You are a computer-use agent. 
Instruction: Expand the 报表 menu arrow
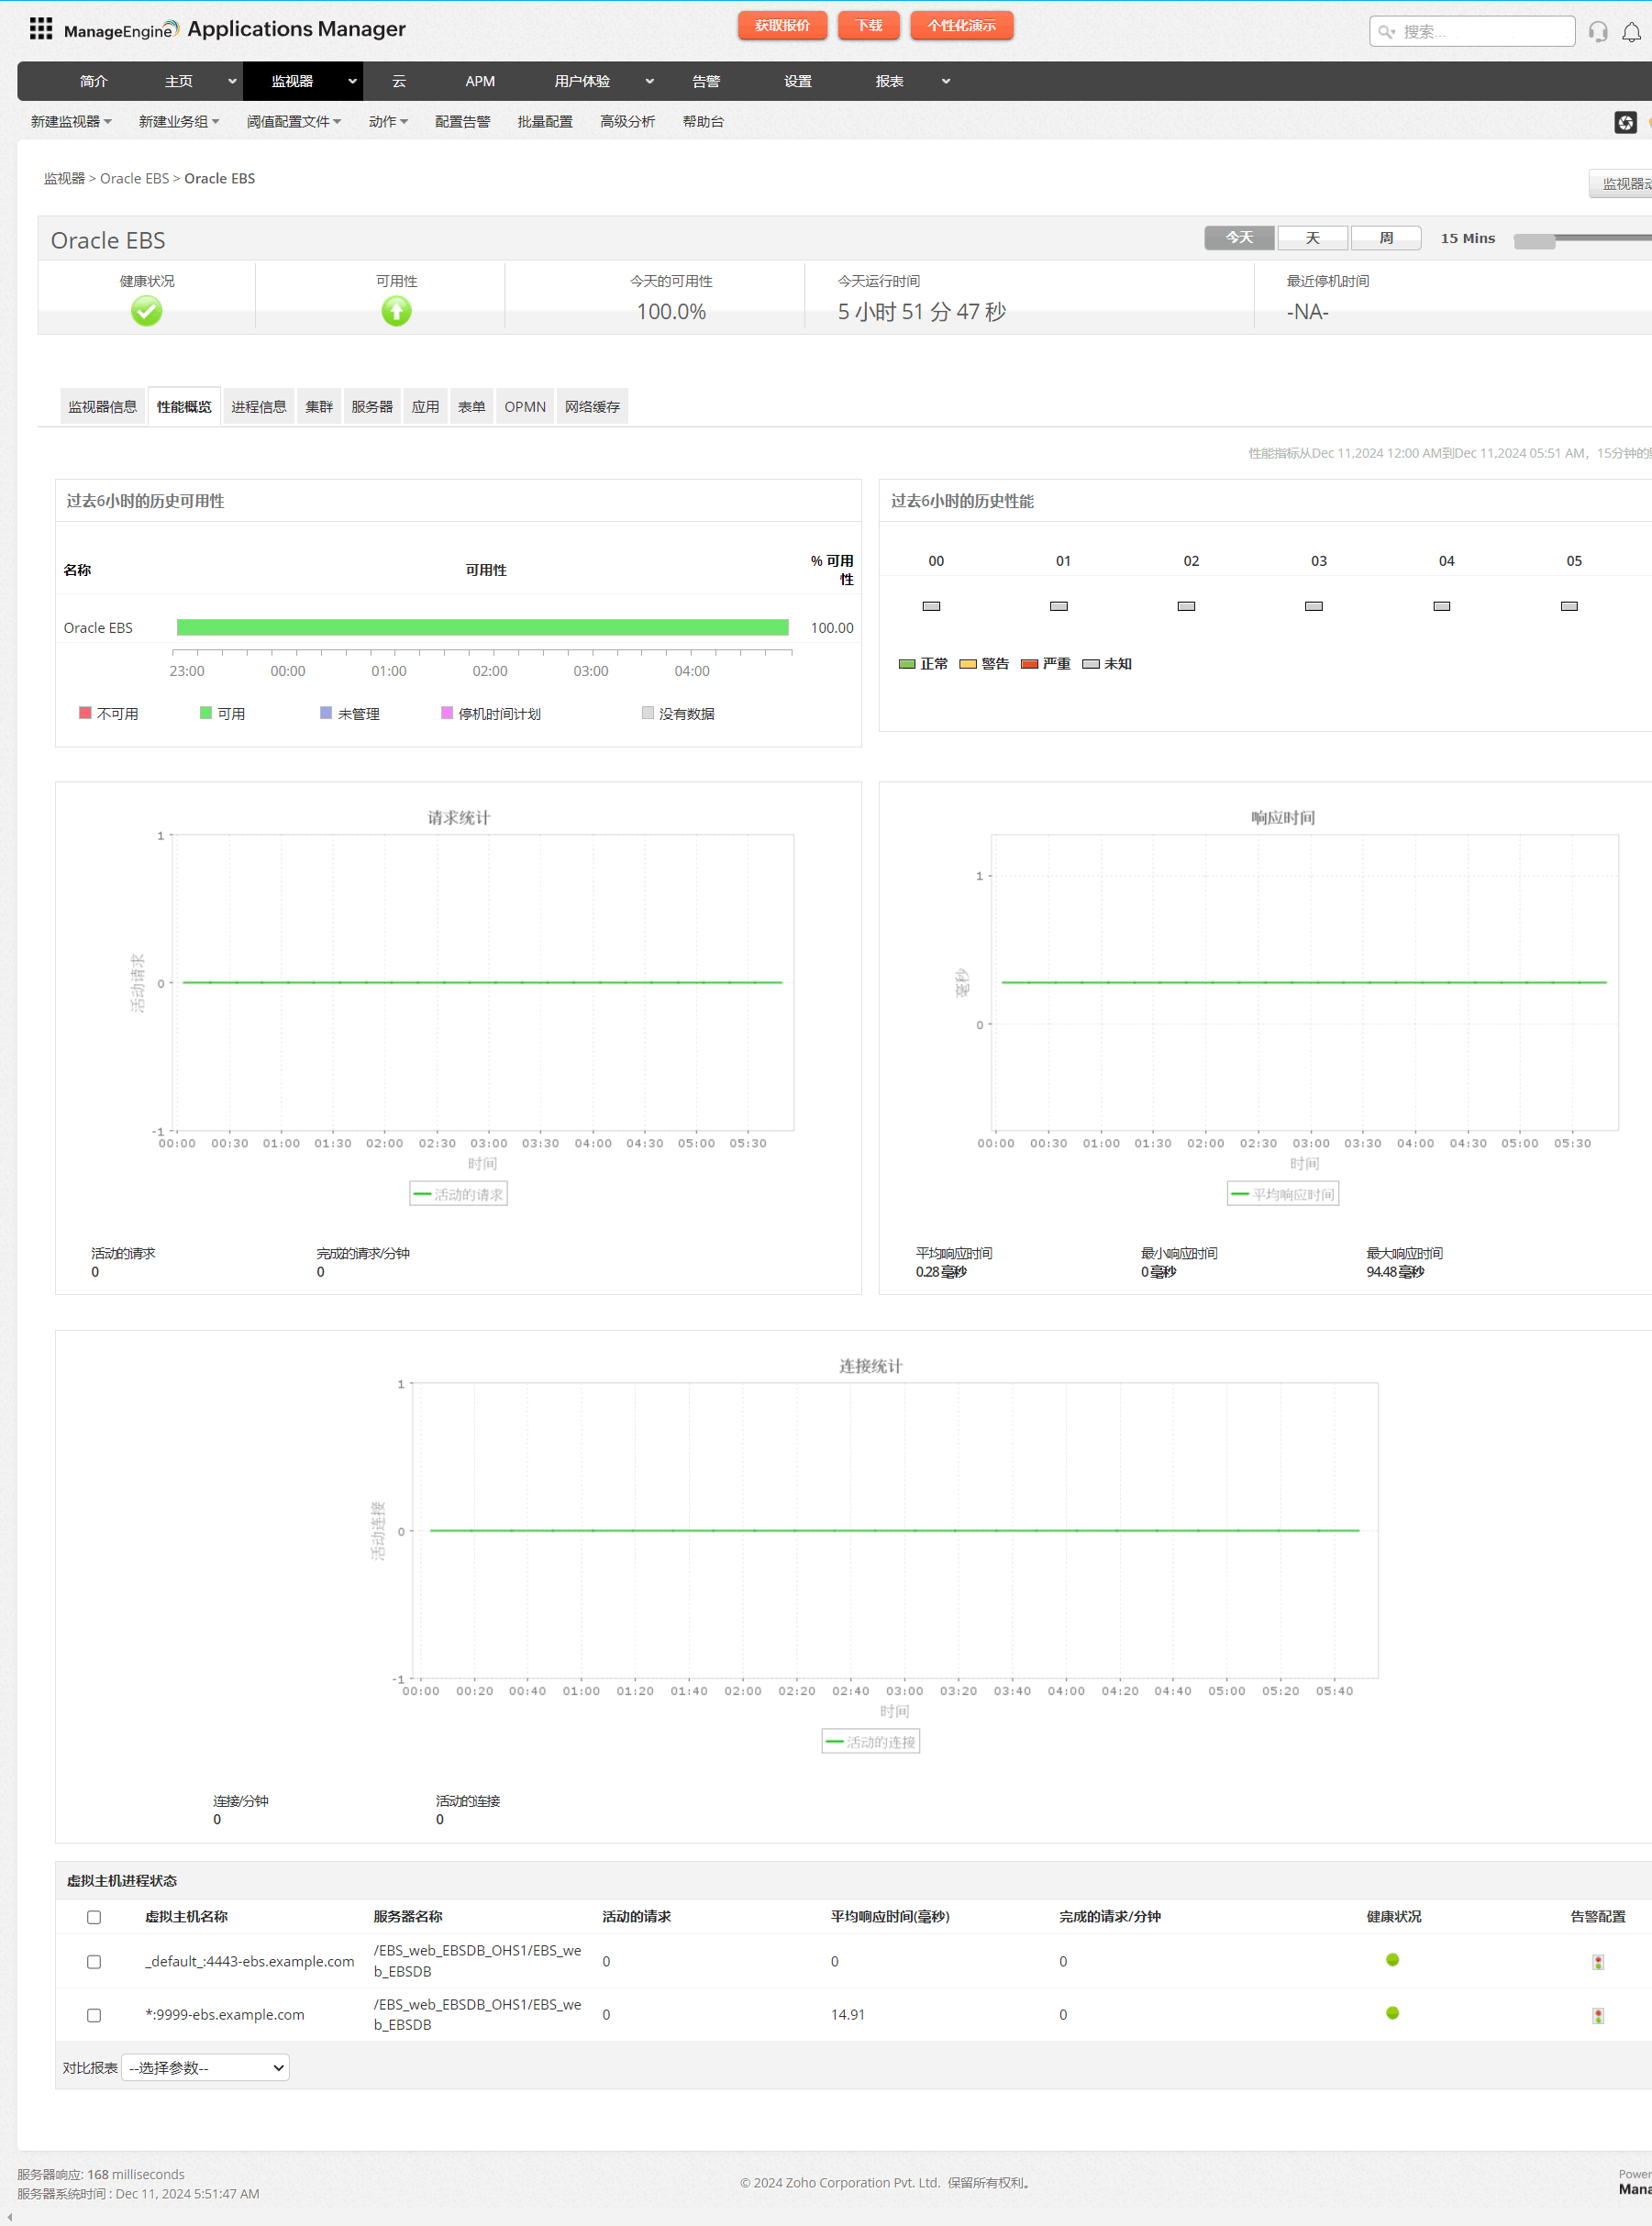[x=945, y=82]
